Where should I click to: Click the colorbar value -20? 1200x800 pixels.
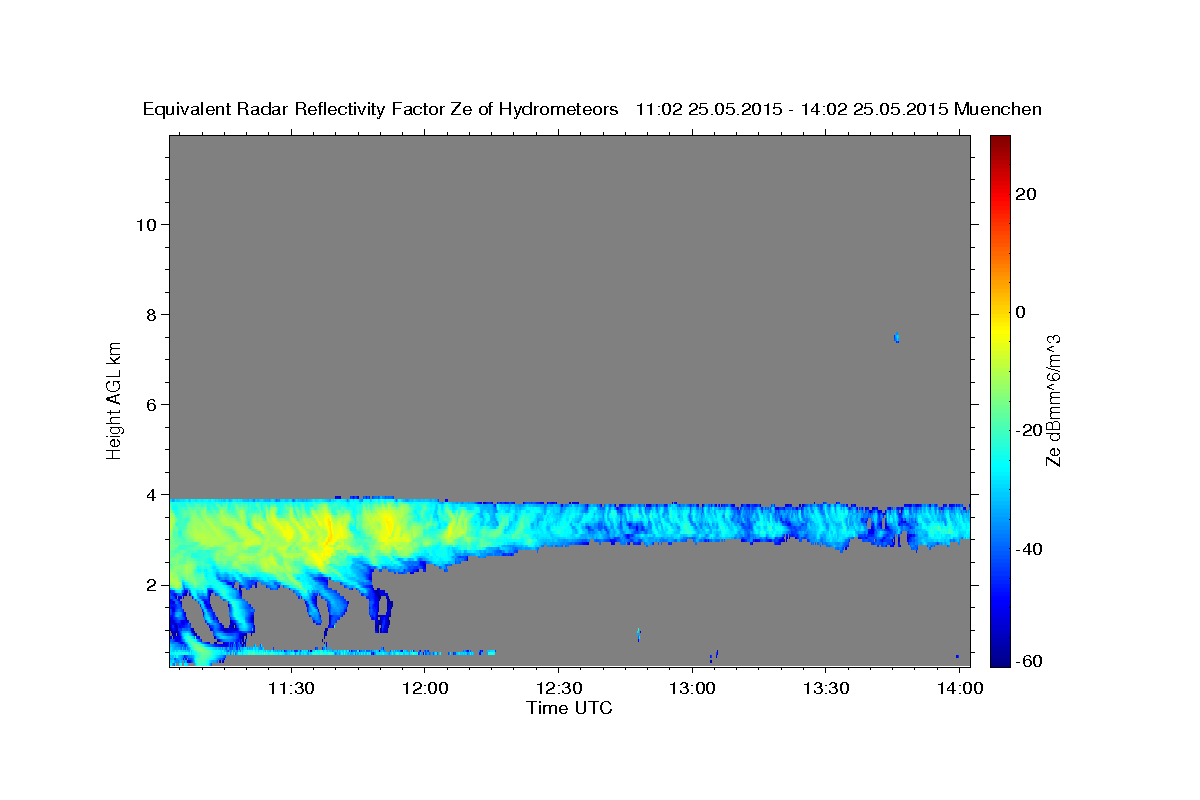[1027, 430]
